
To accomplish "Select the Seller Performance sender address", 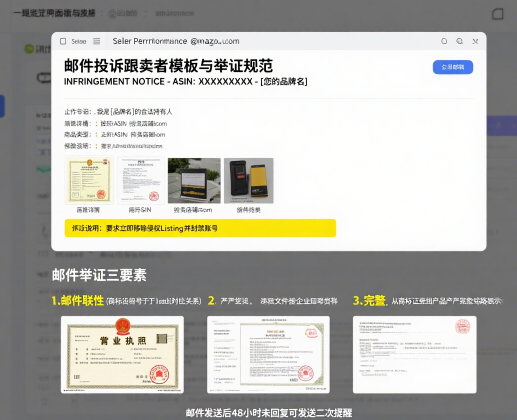I will (176, 41).
